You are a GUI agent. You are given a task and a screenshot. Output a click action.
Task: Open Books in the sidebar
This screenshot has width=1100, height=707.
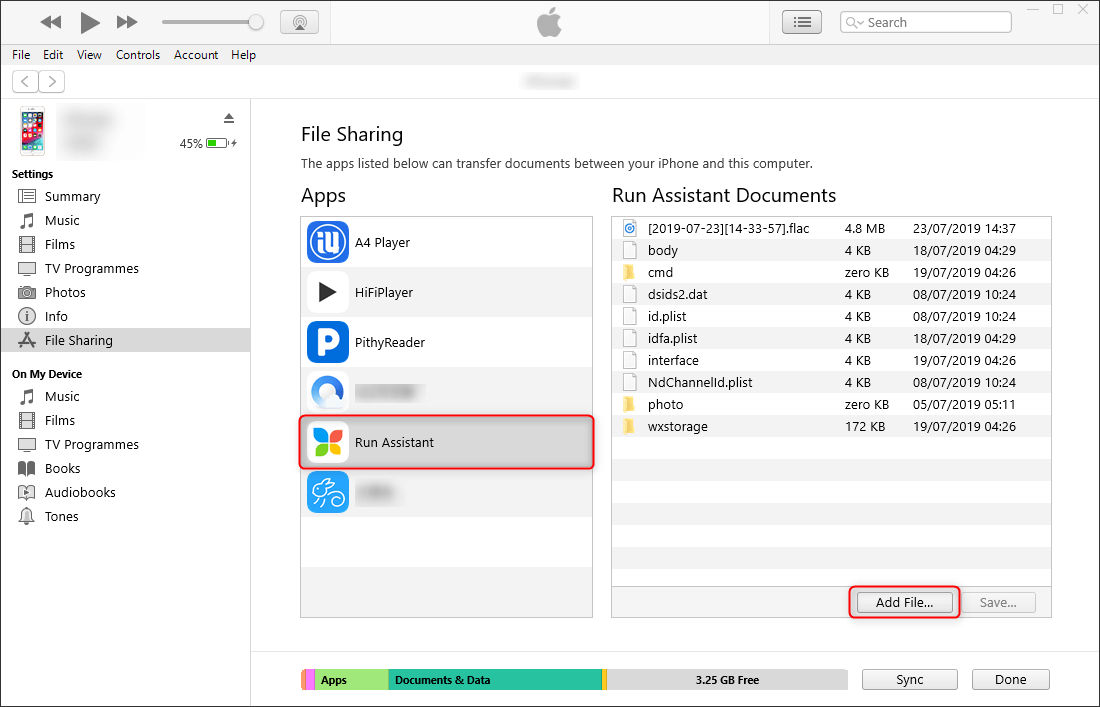pyautogui.click(x=125, y=468)
